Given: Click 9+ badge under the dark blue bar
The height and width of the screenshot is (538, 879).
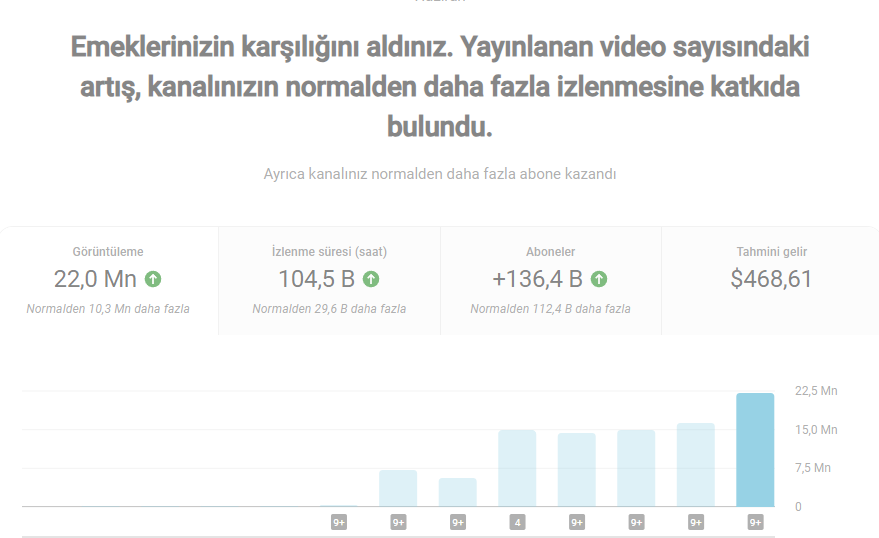Looking at the screenshot, I should click(x=755, y=523).
